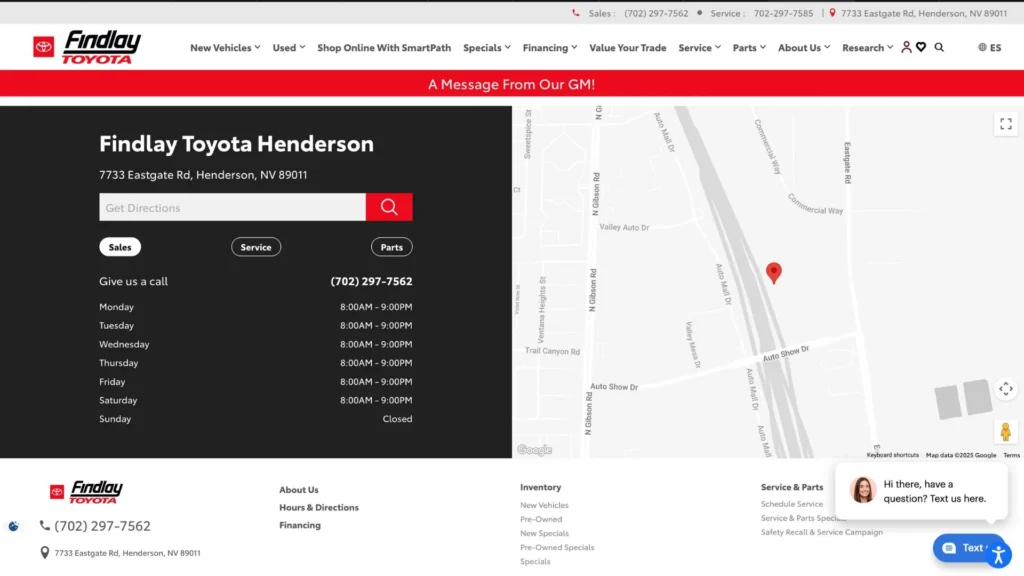Expand the About Us header menu
The height and width of the screenshot is (576, 1024).
click(x=804, y=47)
